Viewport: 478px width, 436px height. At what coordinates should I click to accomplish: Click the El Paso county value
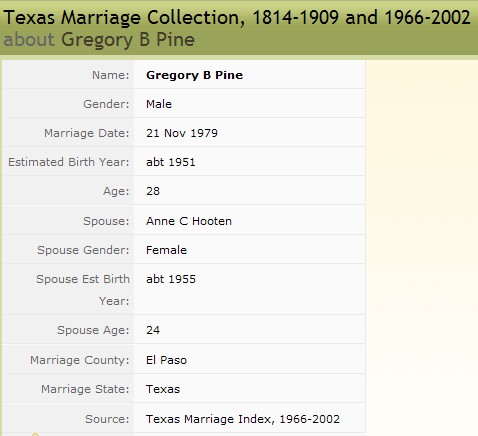coord(166,360)
